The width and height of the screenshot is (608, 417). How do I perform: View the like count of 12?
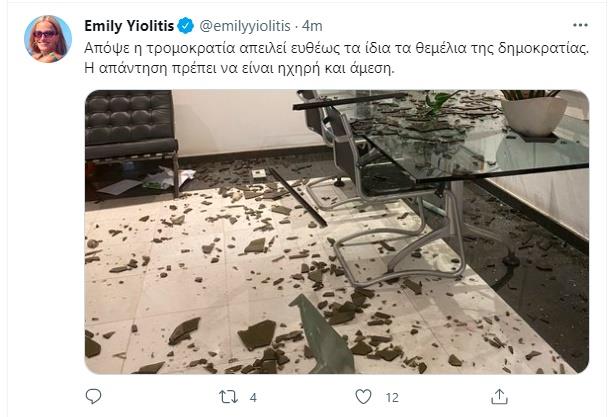(392, 397)
